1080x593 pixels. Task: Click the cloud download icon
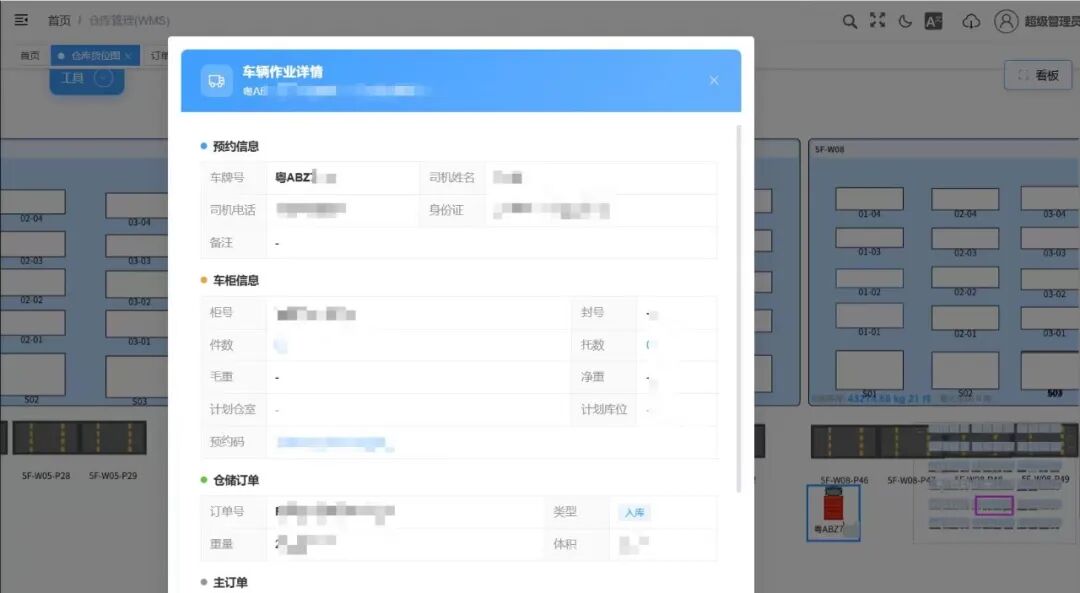(x=971, y=21)
